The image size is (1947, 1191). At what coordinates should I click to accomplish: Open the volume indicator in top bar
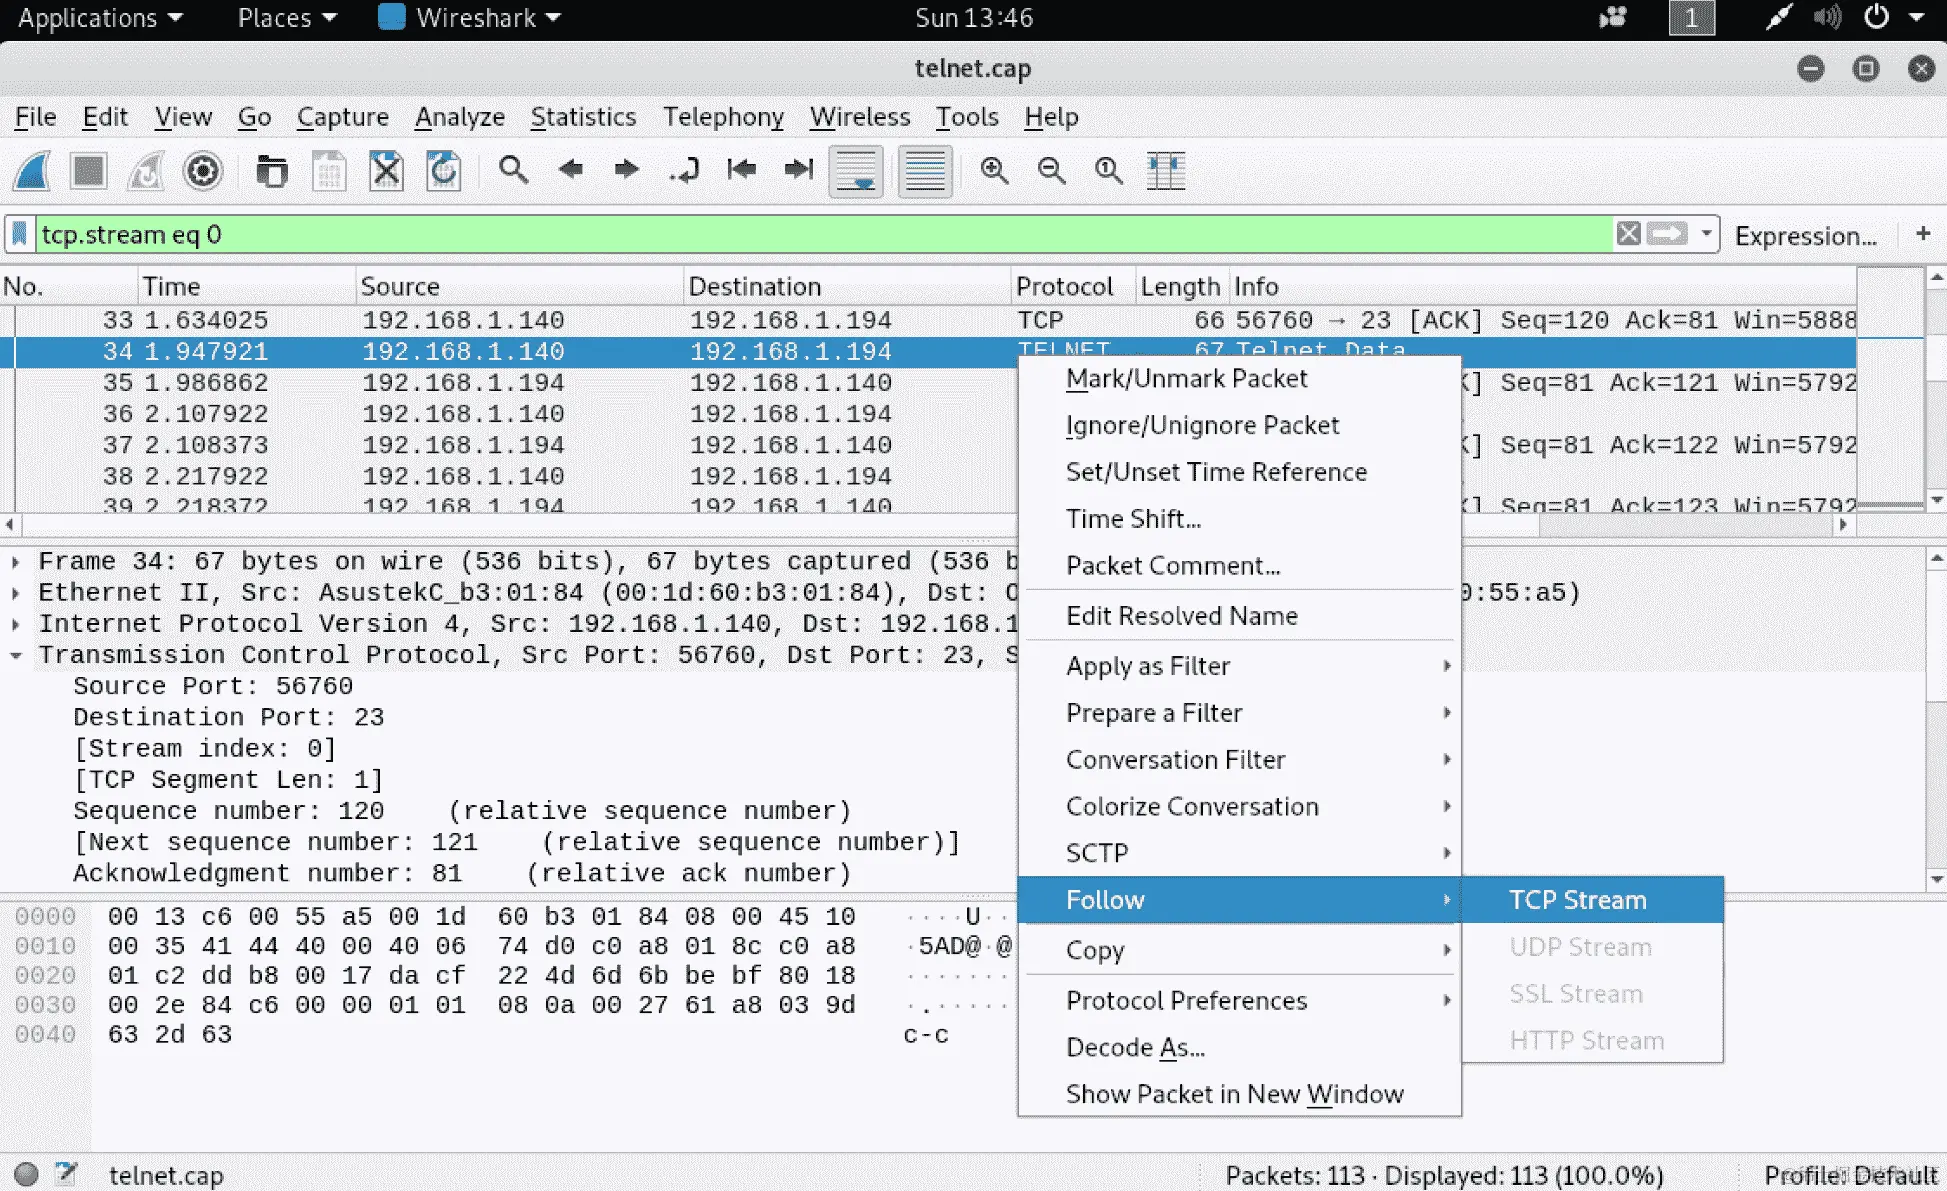(1827, 18)
